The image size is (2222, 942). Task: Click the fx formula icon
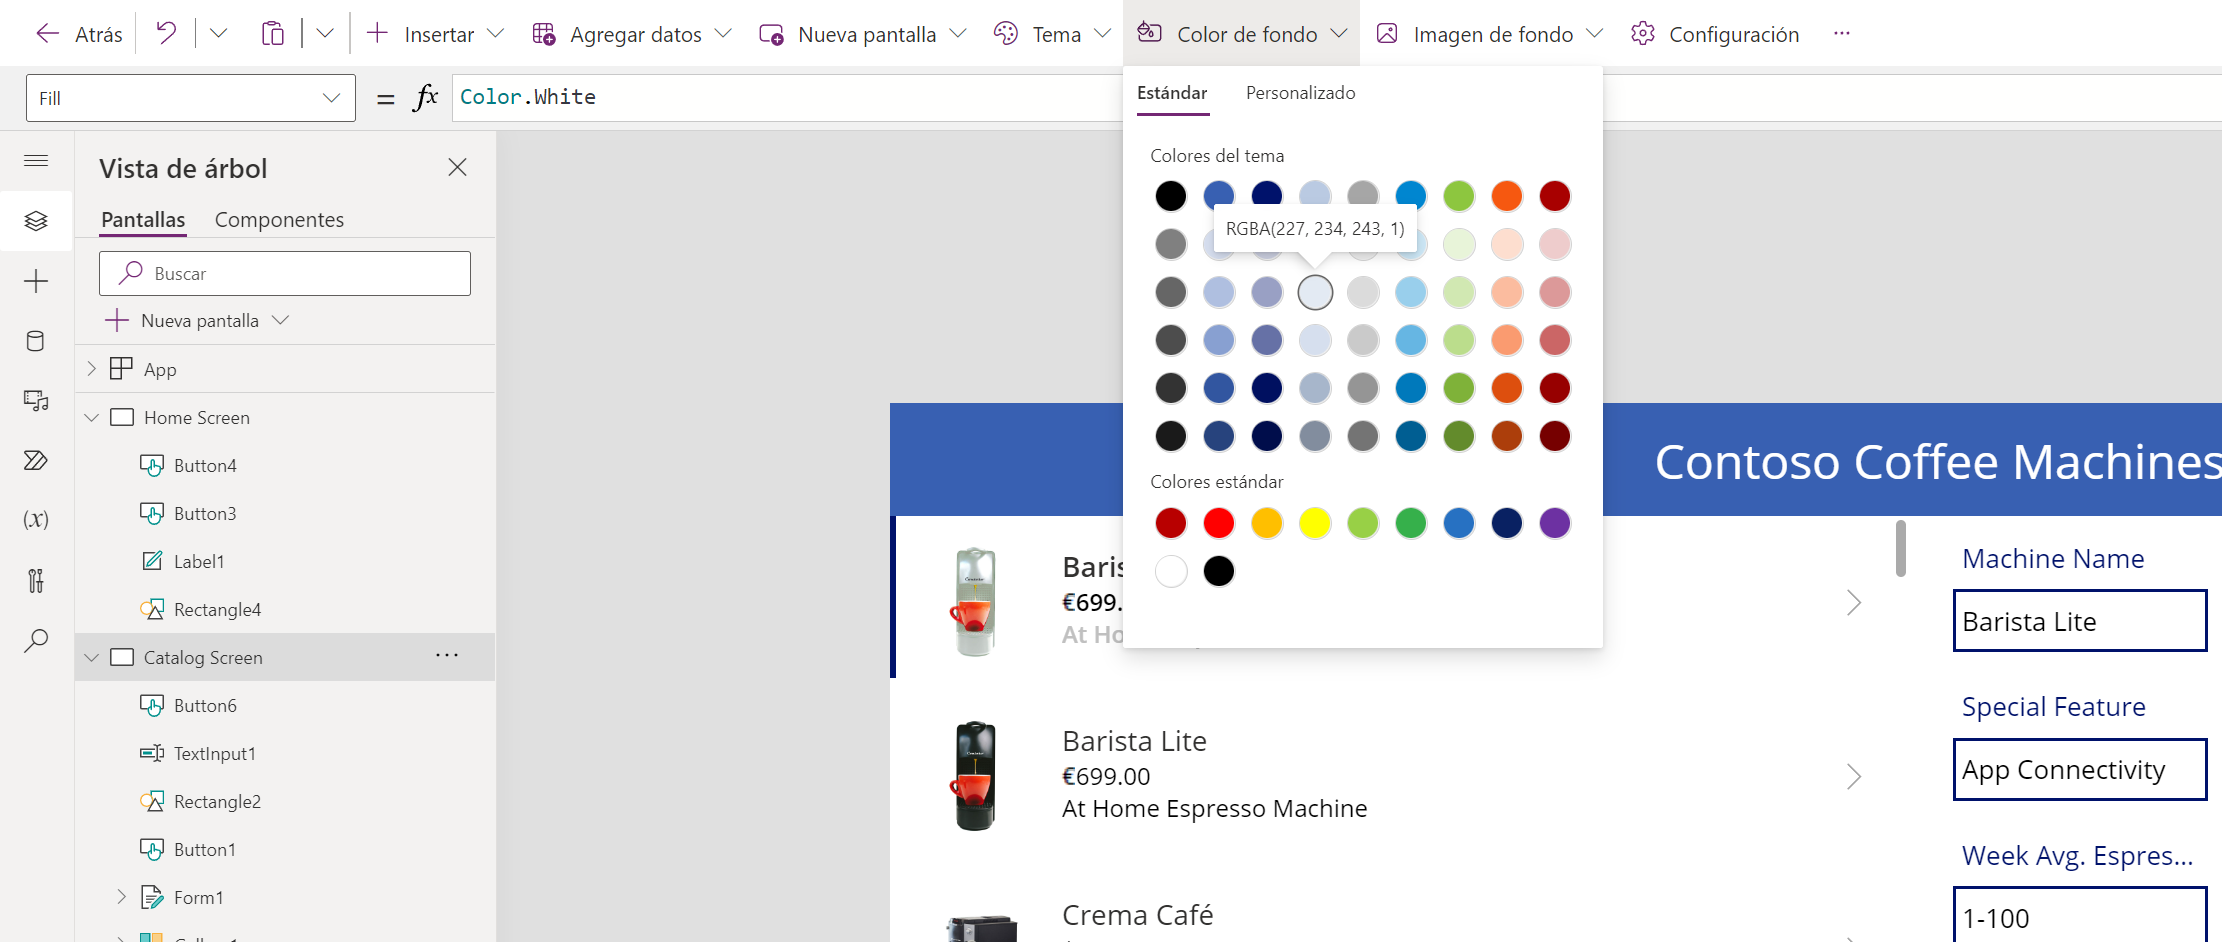click(x=425, y=97)
